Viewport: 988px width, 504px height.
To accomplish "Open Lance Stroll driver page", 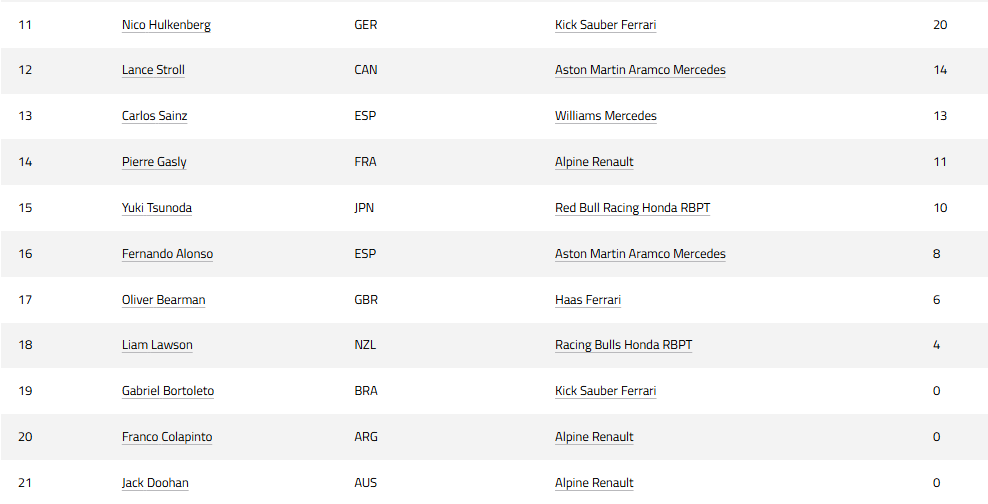I will (x=153, y=70).
